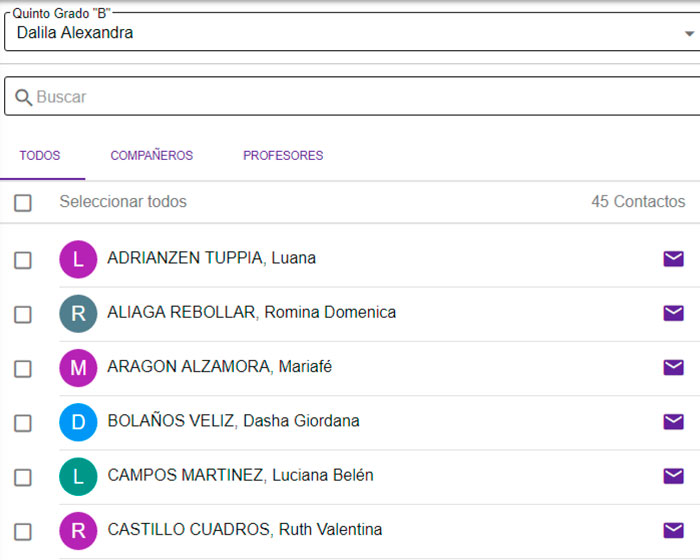Viewport: 700px width, 560px height.
Task: Open the PROFESORES tab
Action: point(283,156)
